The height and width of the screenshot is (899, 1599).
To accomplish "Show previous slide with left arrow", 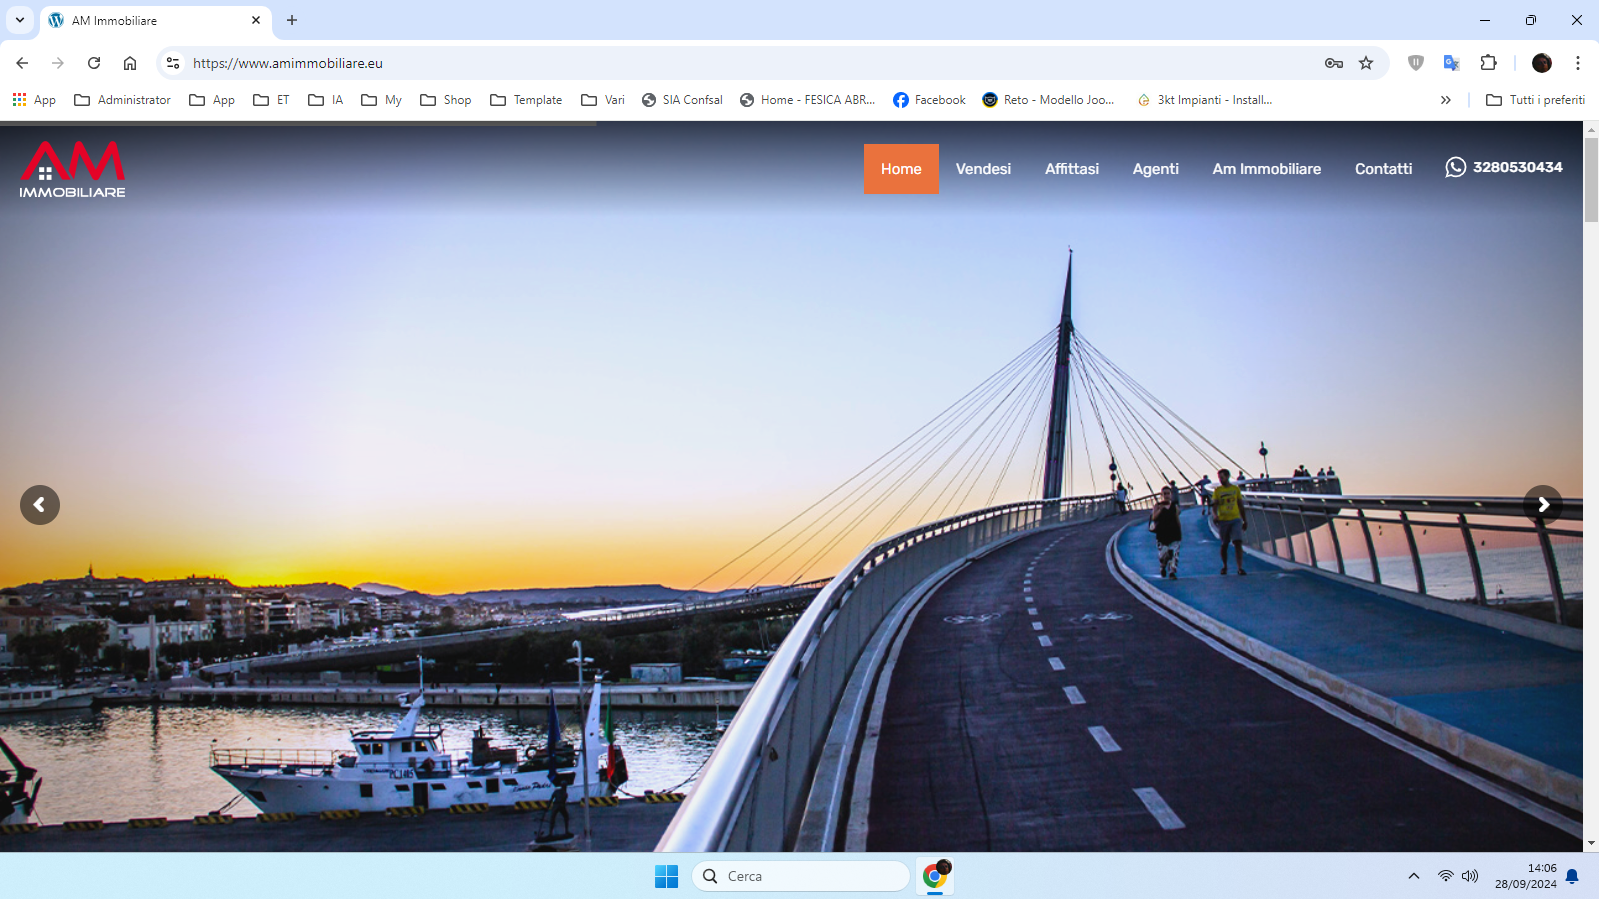I will coord(40,505).
